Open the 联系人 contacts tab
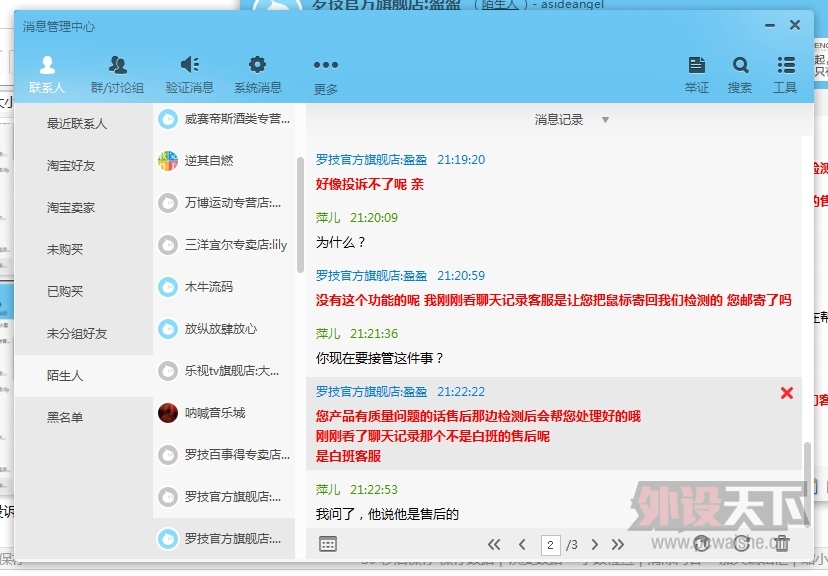This screenshot has height=576, width=828. pyautogui.click(x=47, y=74)
